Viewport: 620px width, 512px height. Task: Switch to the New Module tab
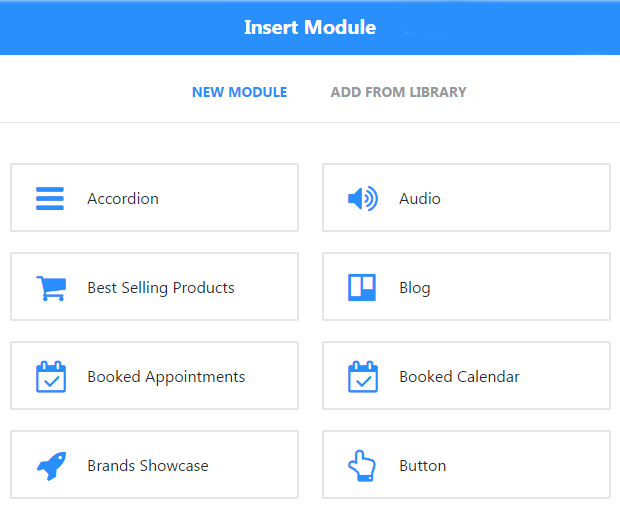(x=240, y=92)
